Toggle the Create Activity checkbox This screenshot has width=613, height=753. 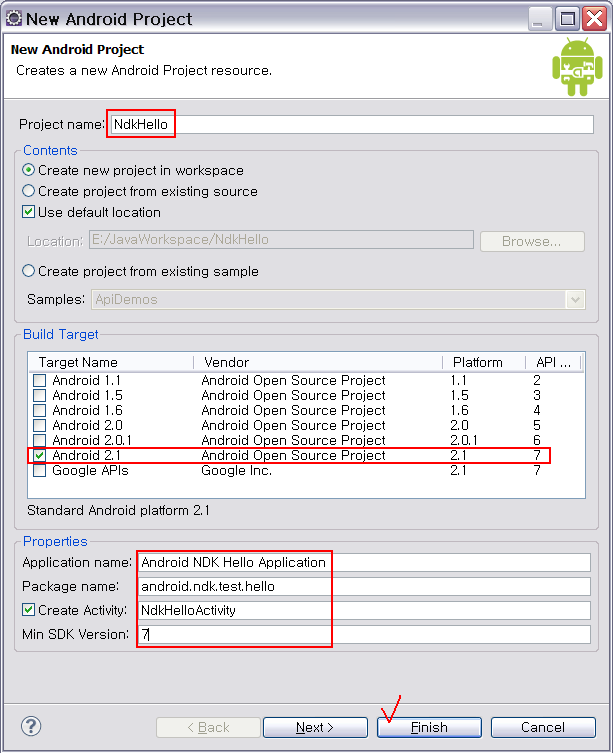[x=28, y=610]
